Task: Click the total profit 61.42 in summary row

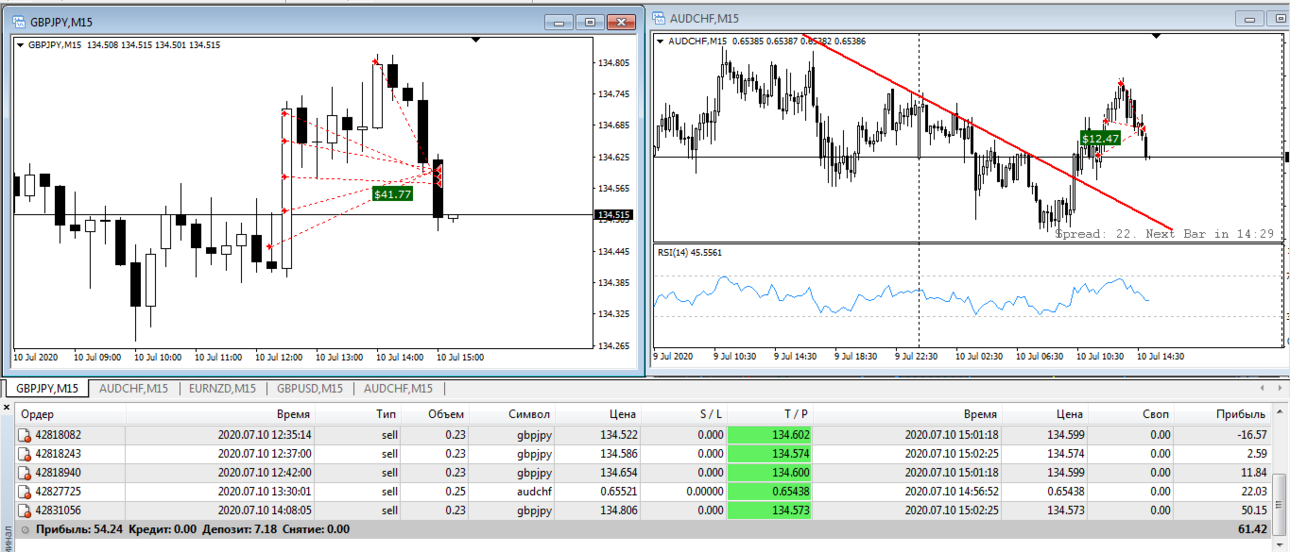Action: coord(1252,529)
